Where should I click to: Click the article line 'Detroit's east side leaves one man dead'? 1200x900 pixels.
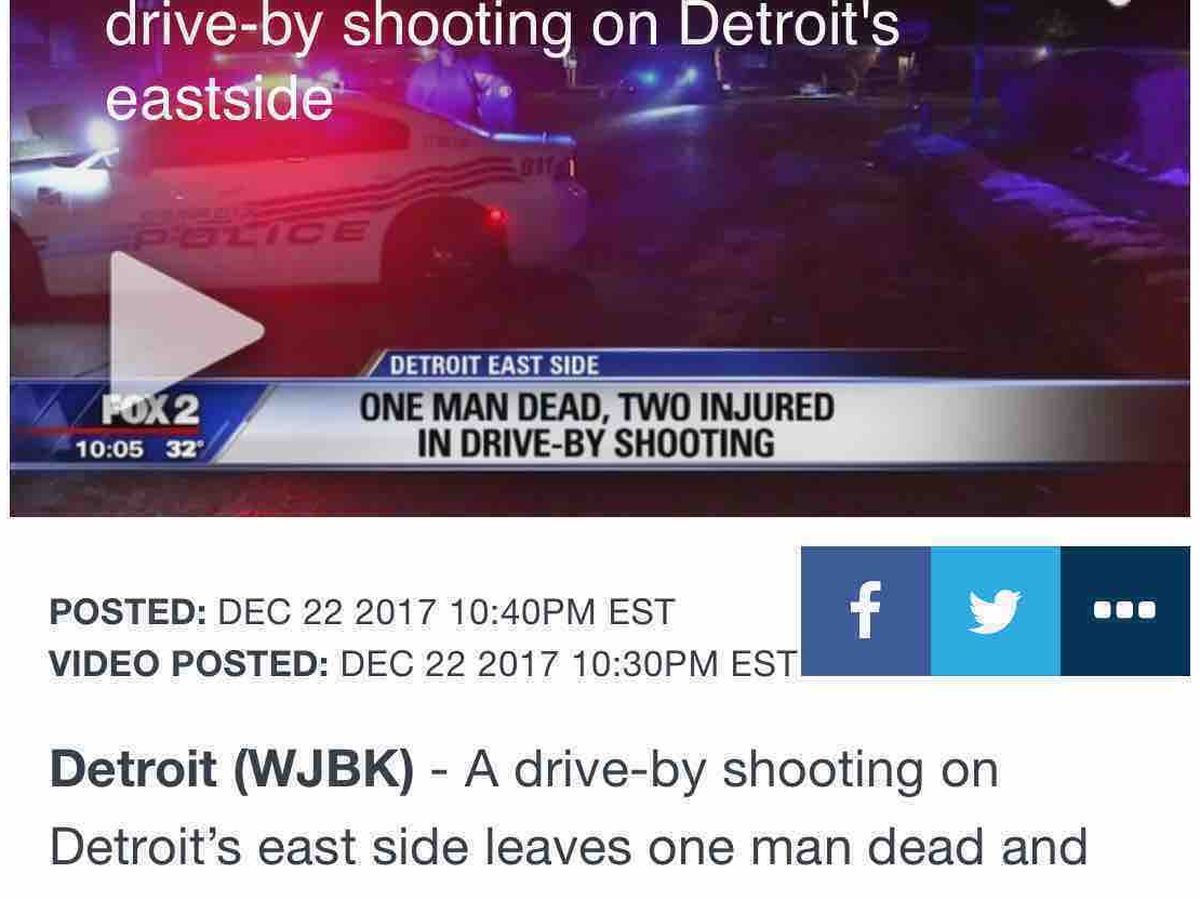click(x=568, y=847)
